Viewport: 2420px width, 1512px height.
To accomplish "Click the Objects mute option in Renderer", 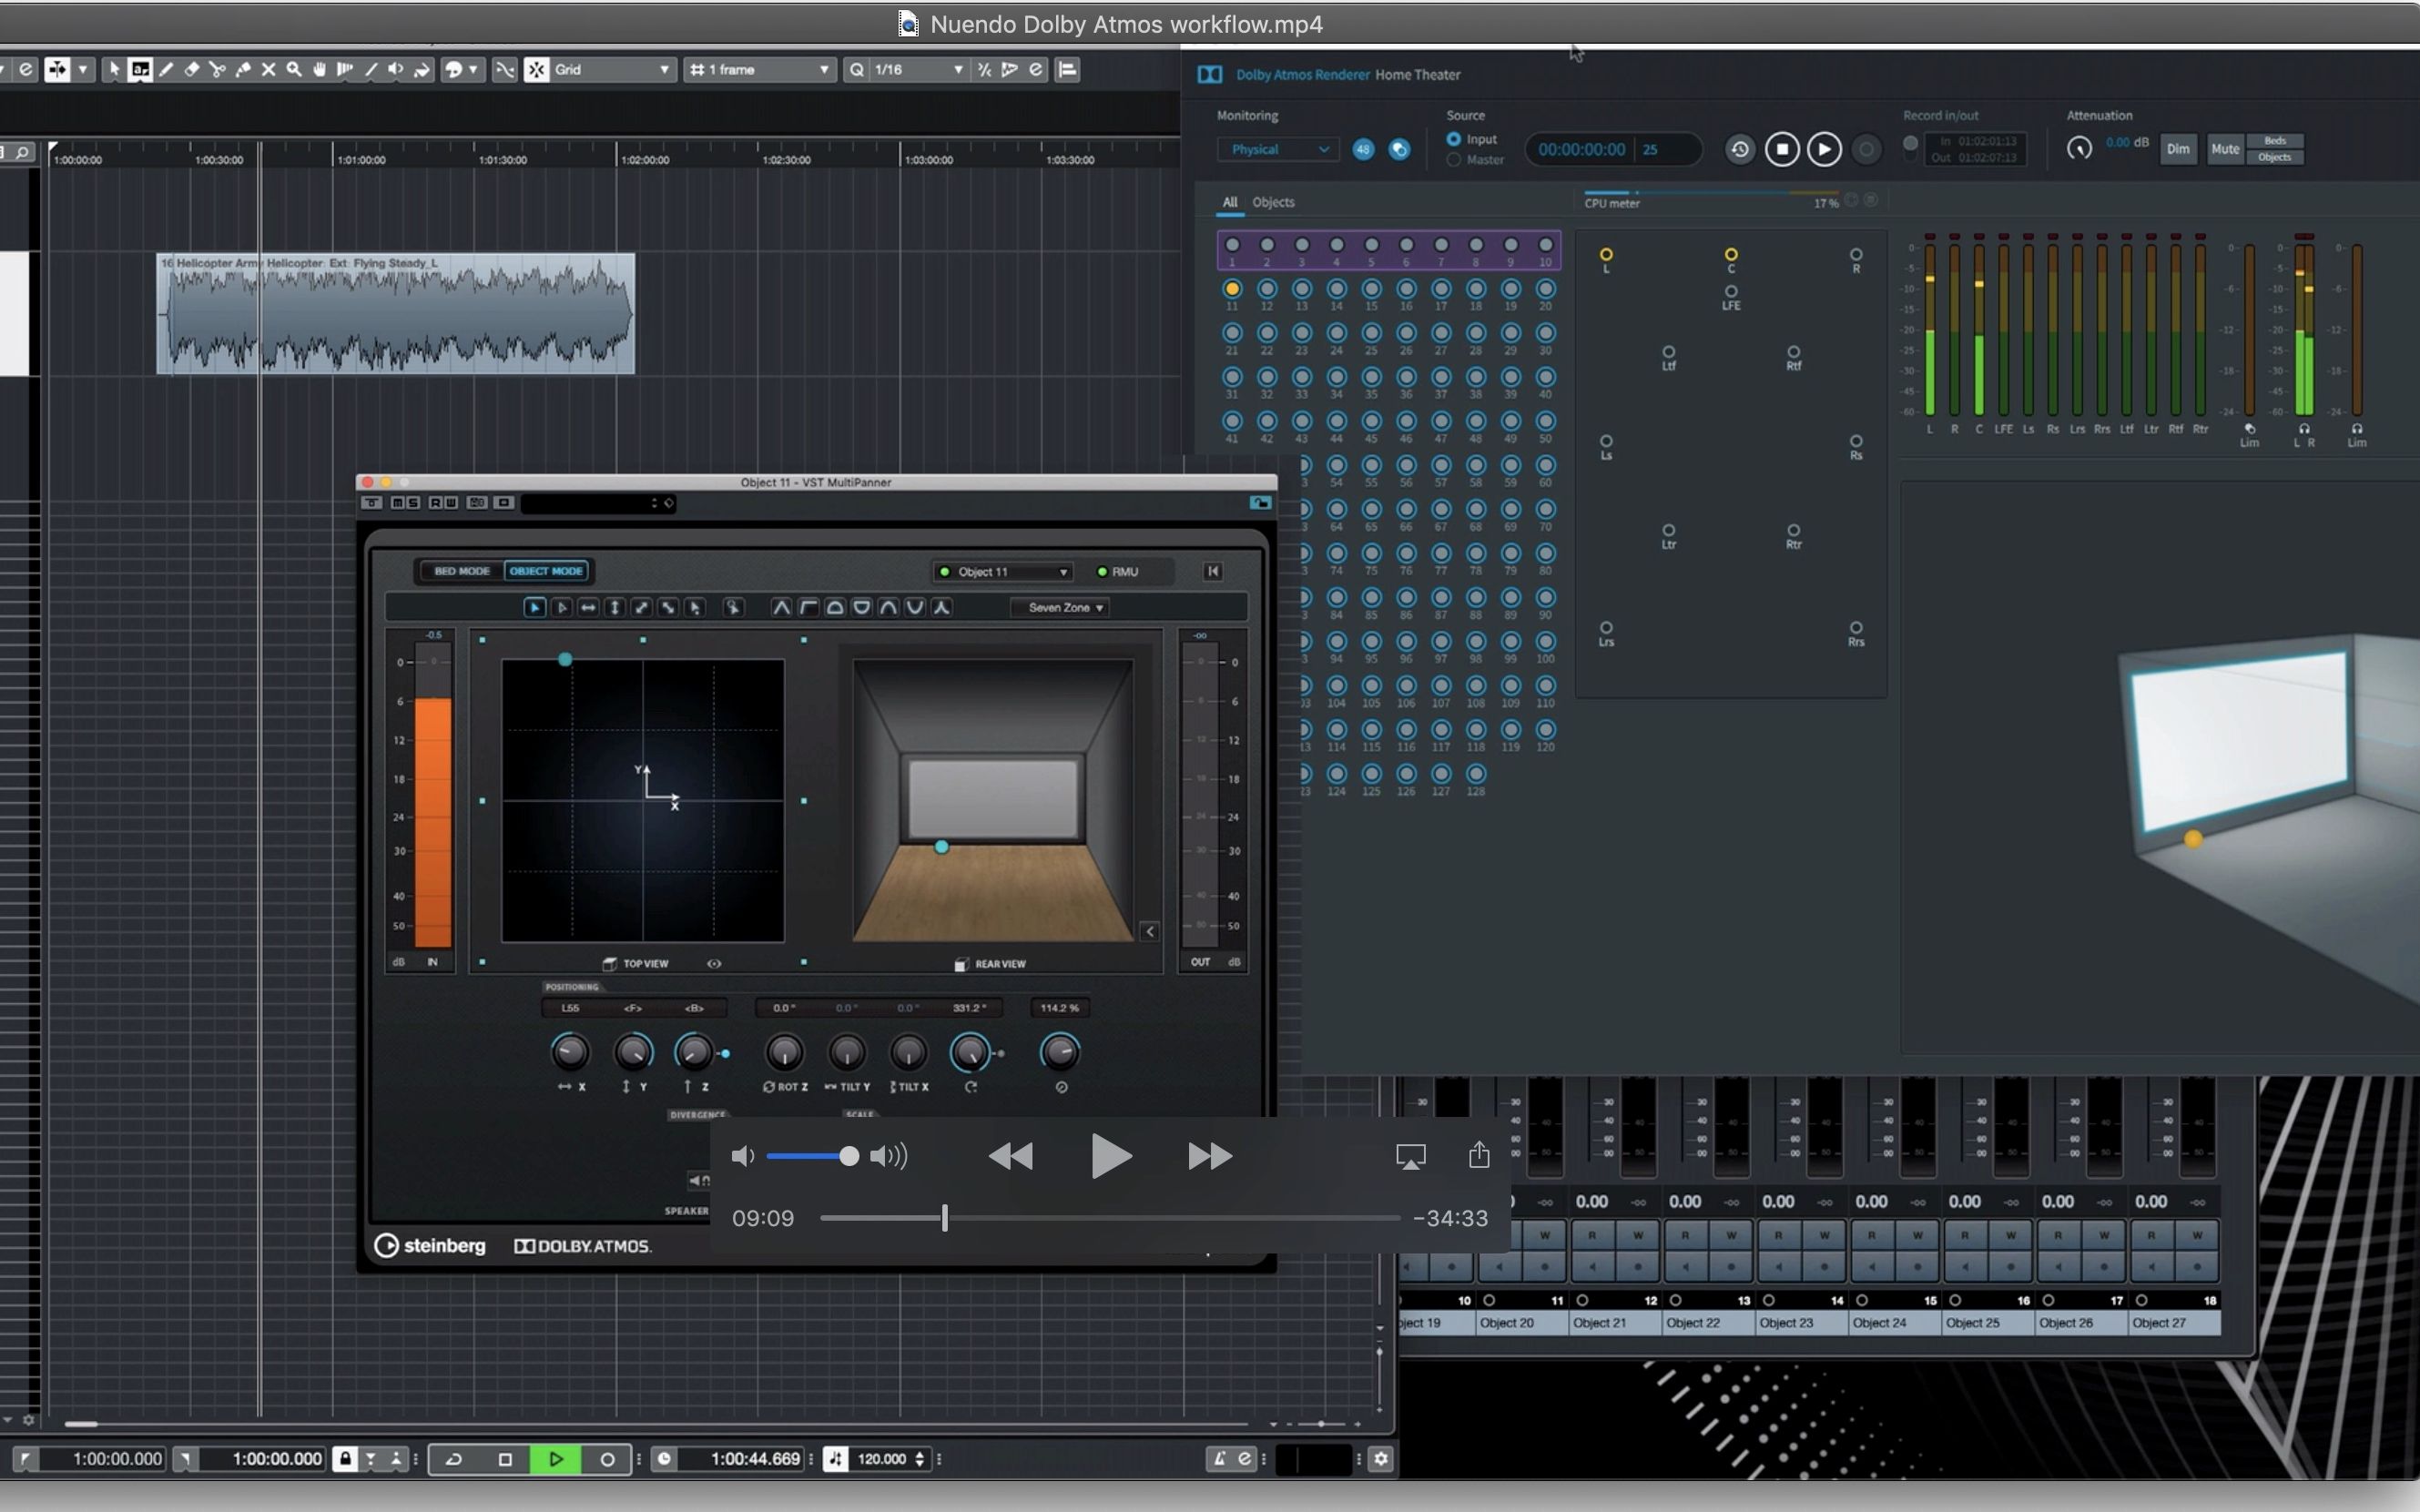I will pos(2275,157).
